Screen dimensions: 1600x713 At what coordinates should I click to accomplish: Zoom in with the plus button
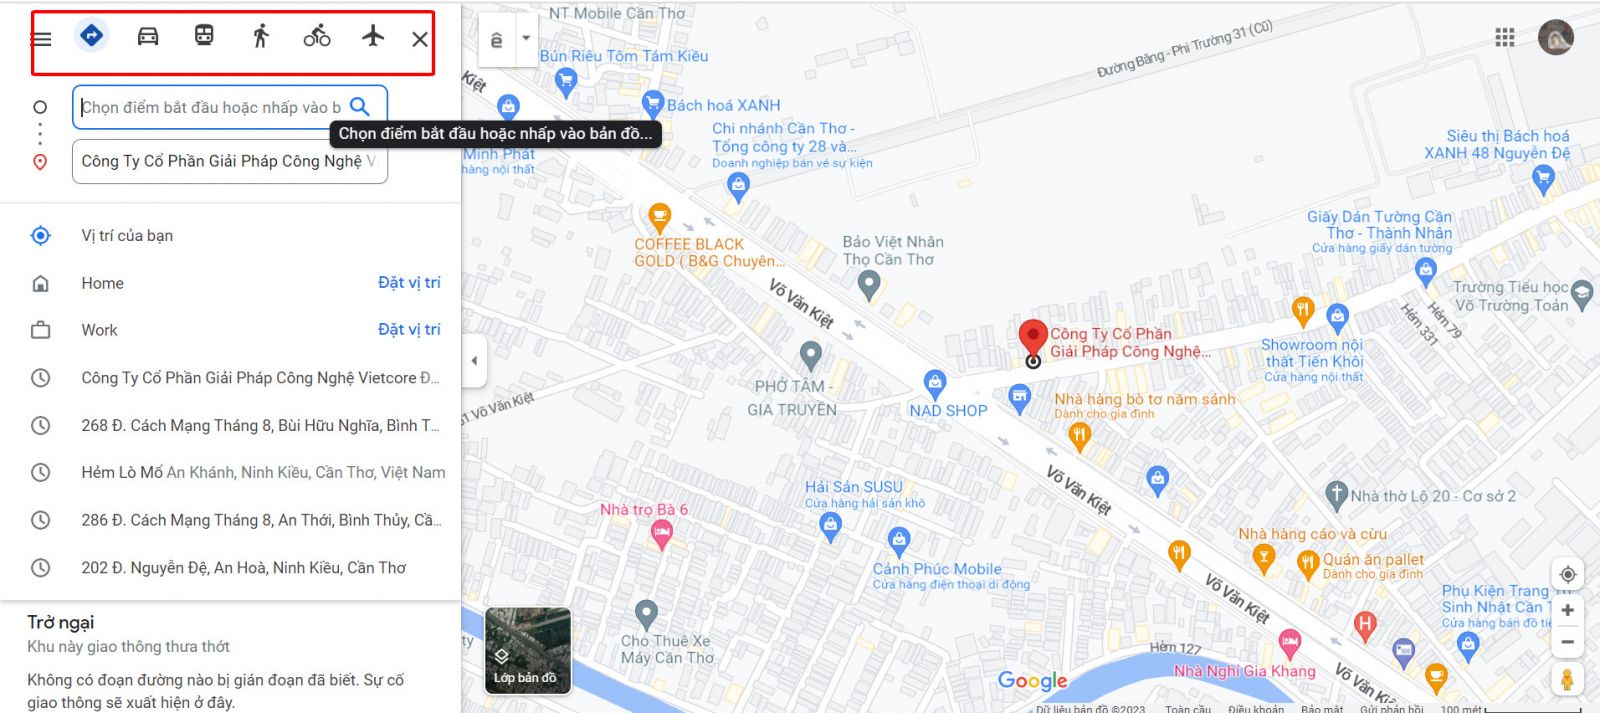point(1567,610)
